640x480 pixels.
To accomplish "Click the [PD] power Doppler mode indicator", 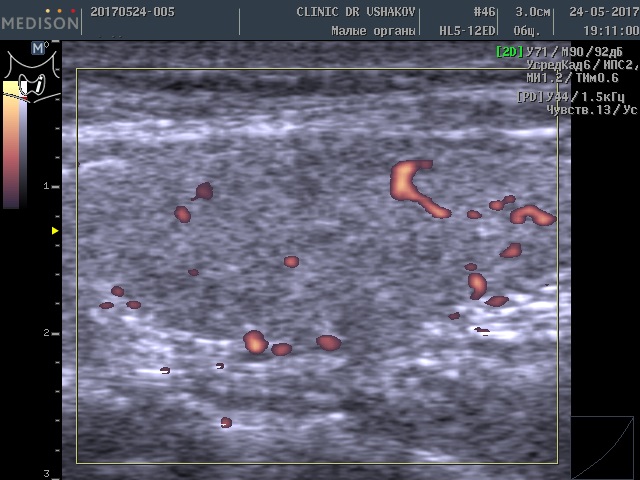I will tap(530, 97).
